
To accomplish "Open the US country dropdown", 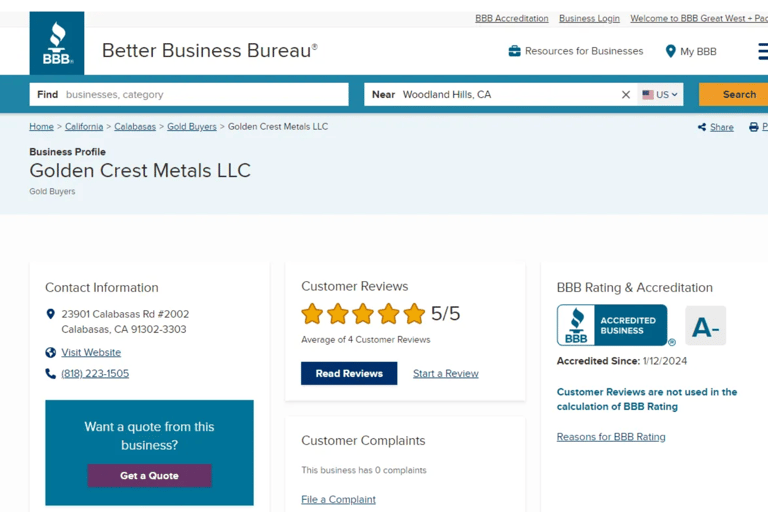I will coord(660,95).
